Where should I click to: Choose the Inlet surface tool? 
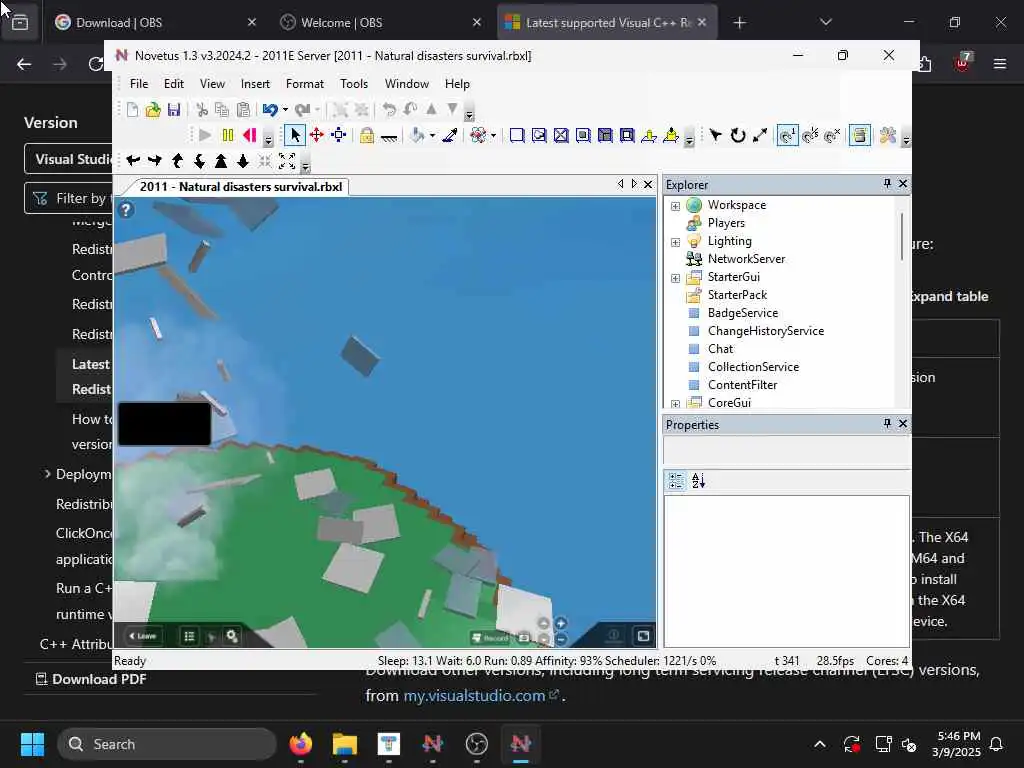605,135
